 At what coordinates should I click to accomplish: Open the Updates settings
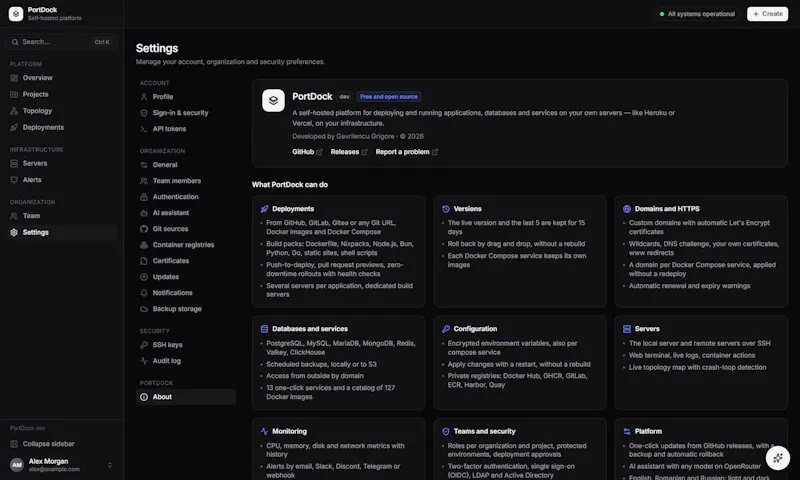point(186,277)
